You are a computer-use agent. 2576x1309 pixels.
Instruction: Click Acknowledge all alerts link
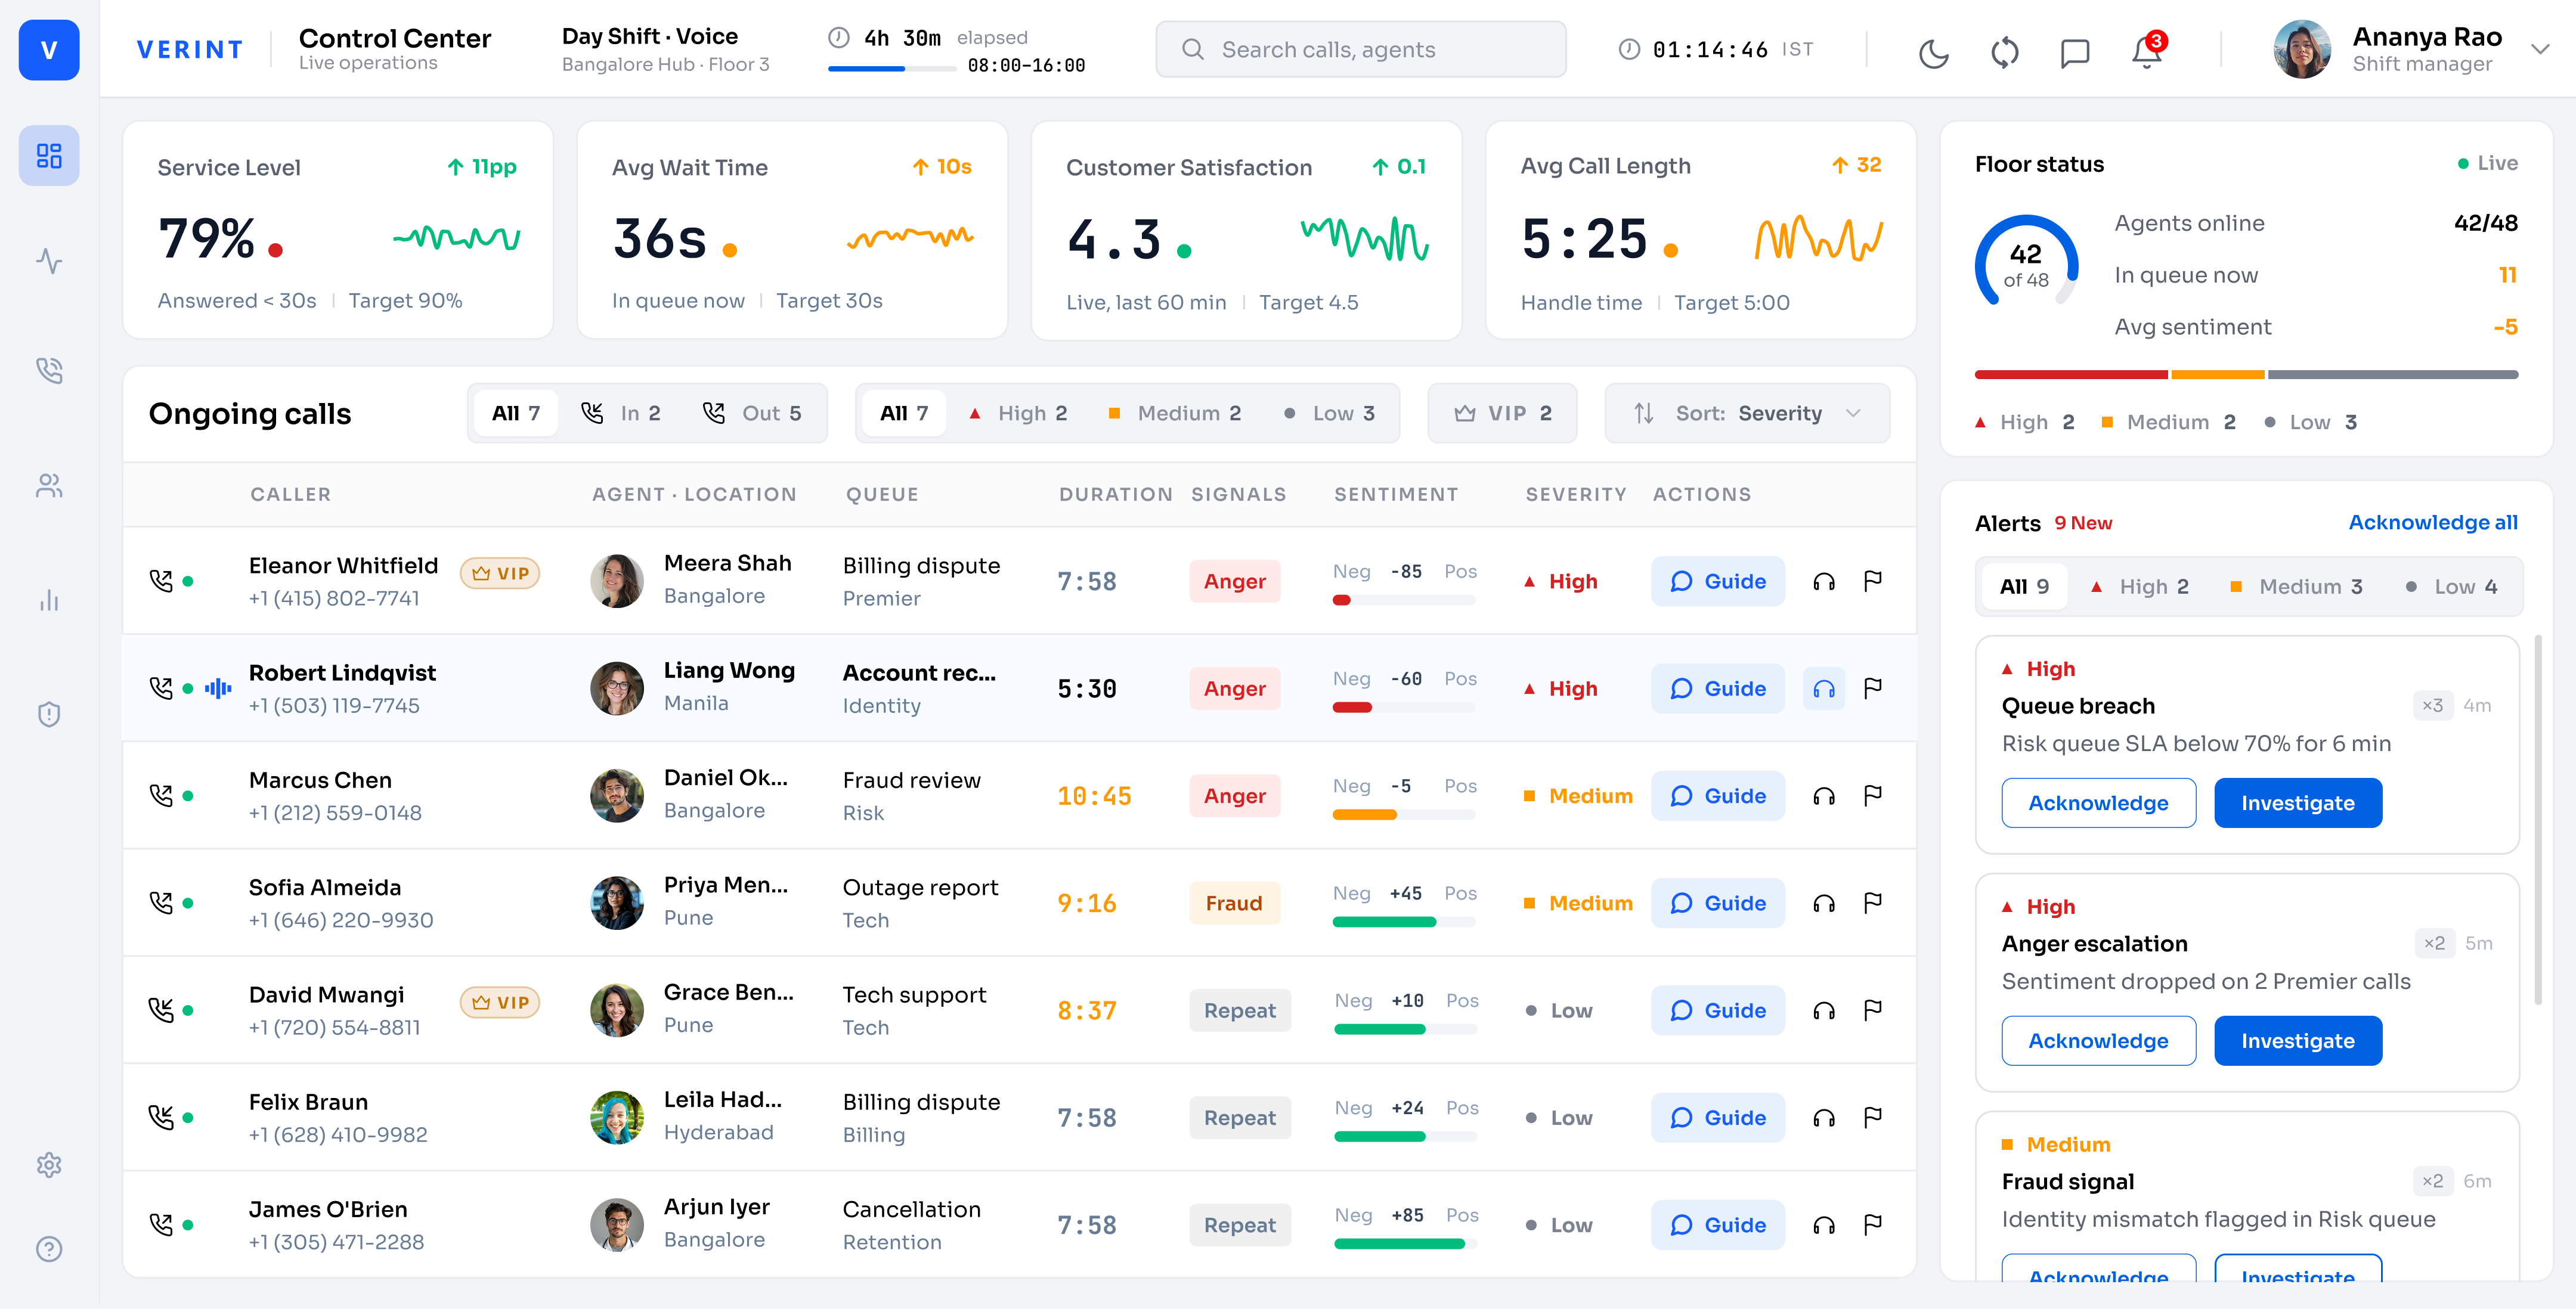coord(2432,523)
